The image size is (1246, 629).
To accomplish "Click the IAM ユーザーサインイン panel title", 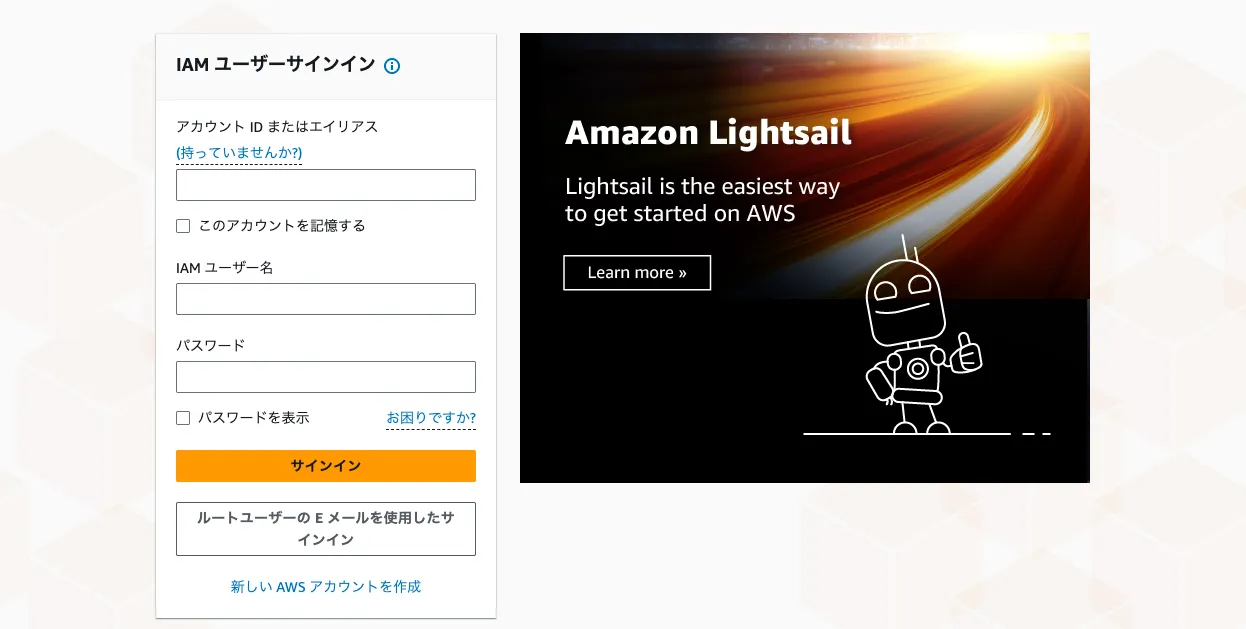I will coord(275,65).
